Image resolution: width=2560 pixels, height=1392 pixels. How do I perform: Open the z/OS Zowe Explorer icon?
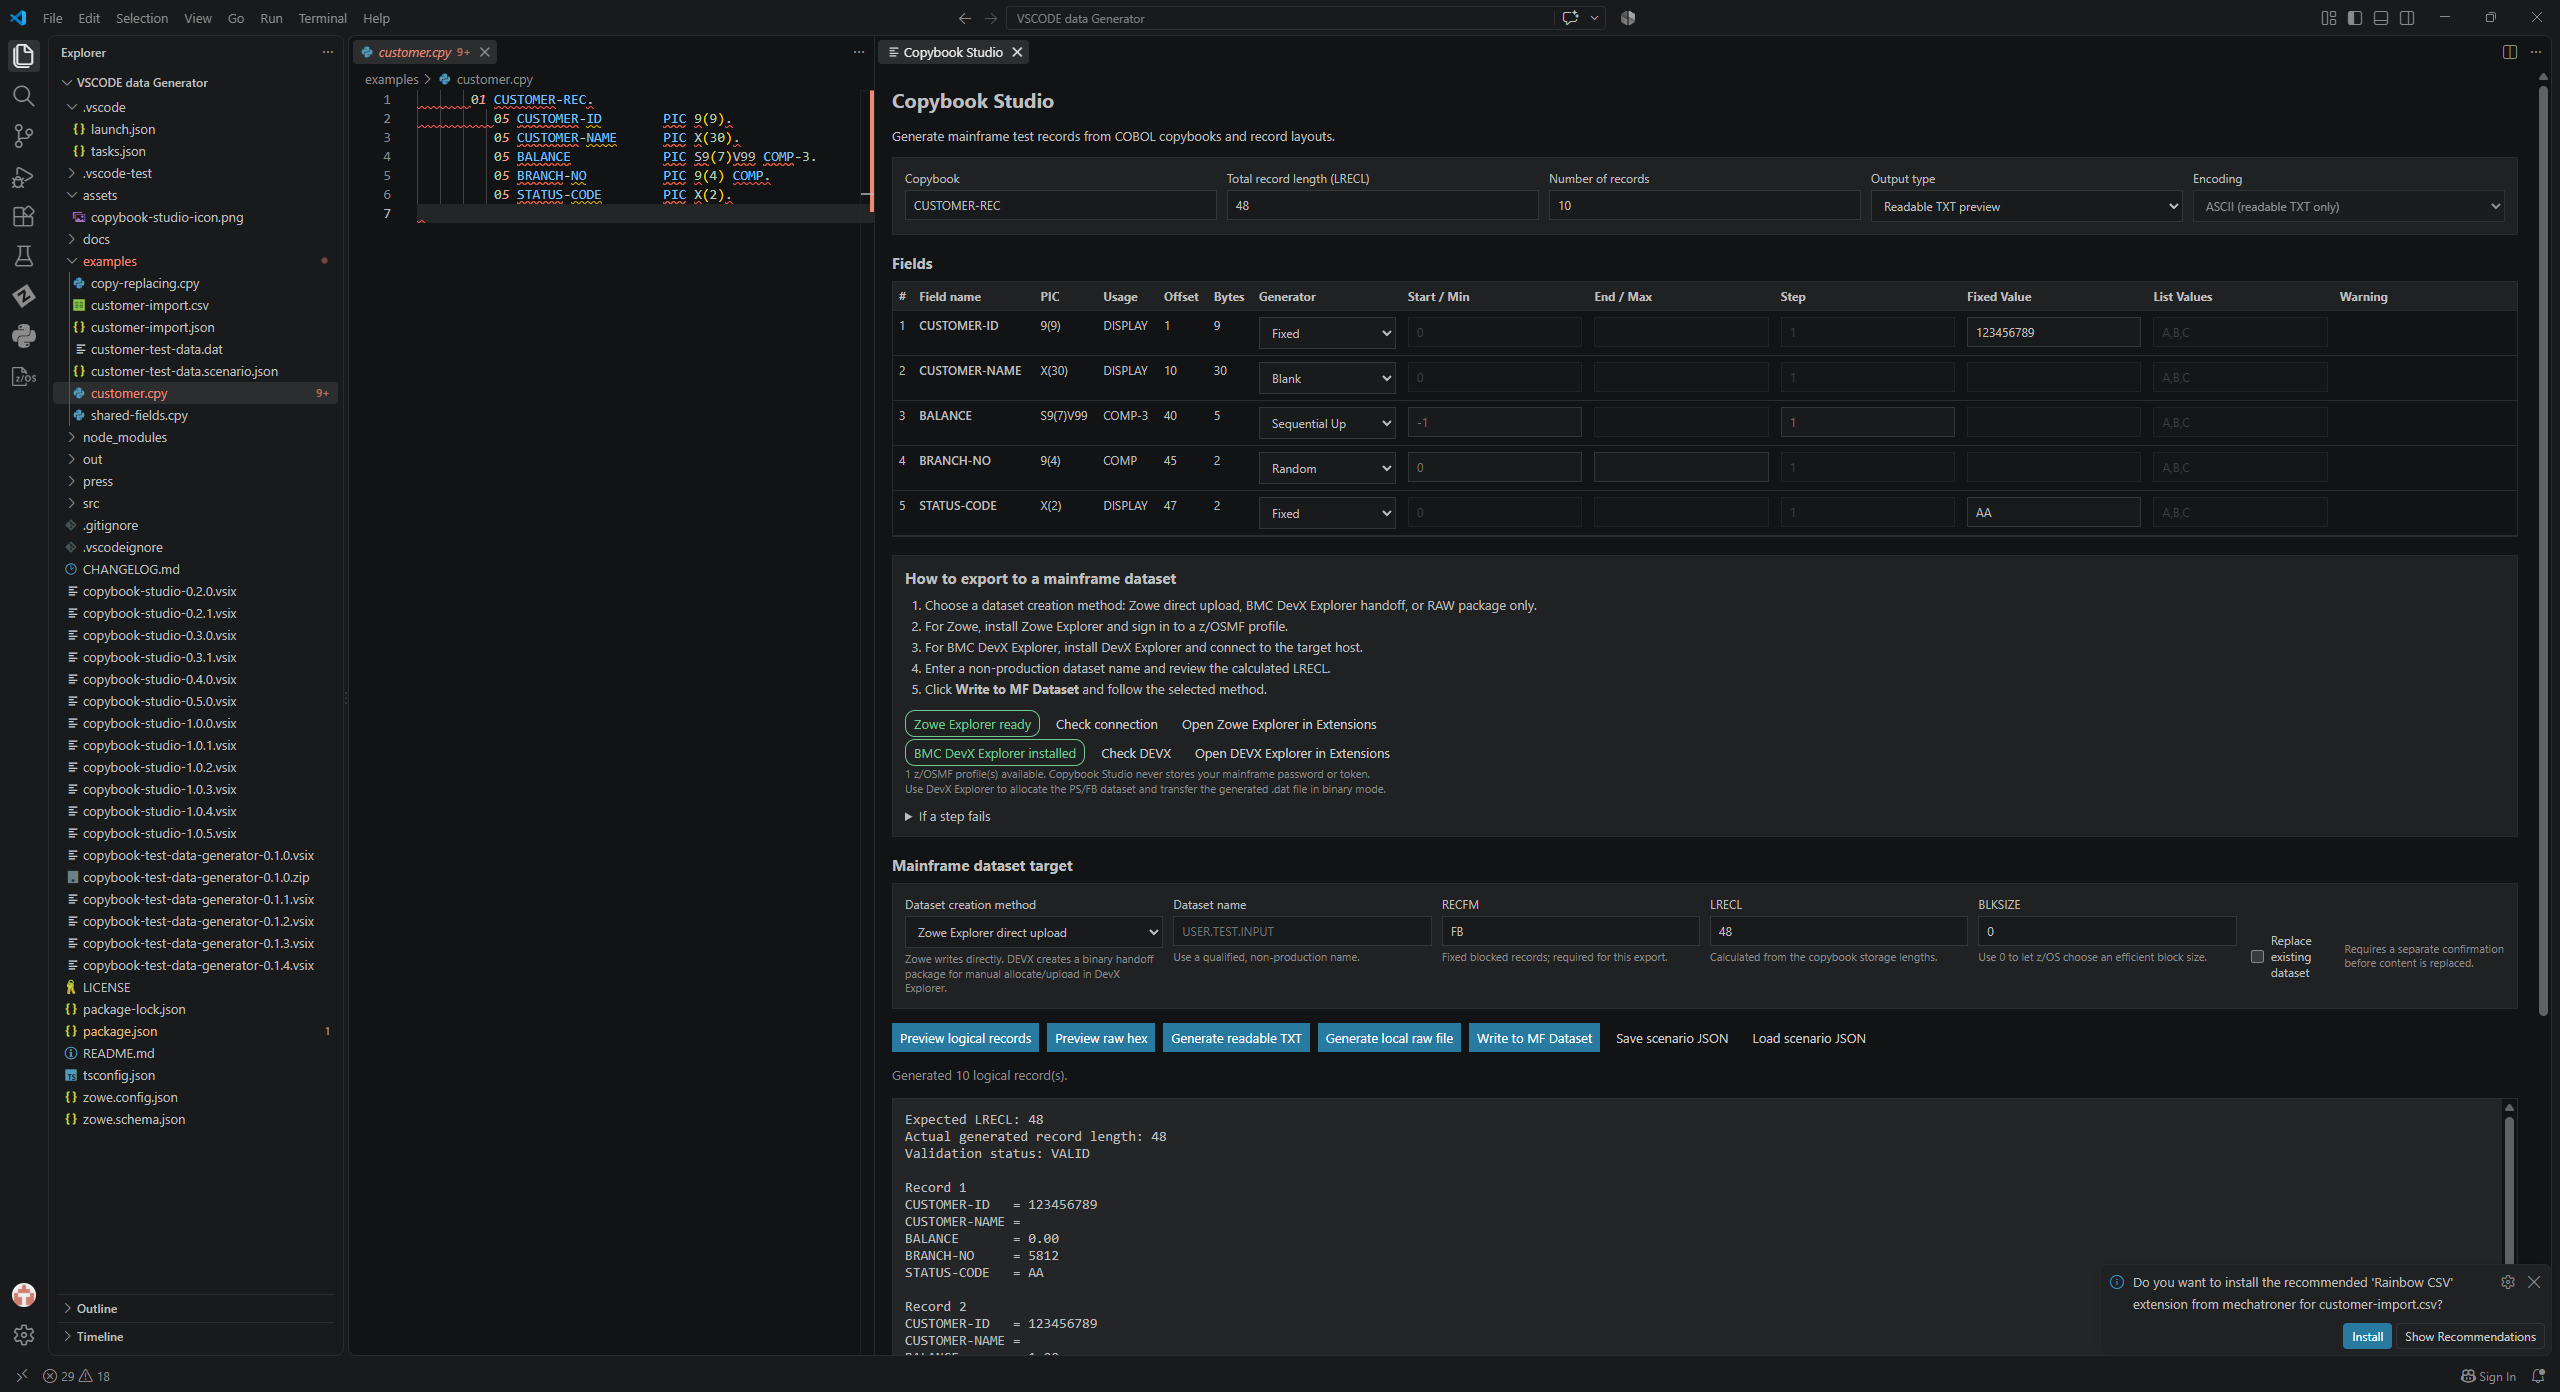click(23, 377)
